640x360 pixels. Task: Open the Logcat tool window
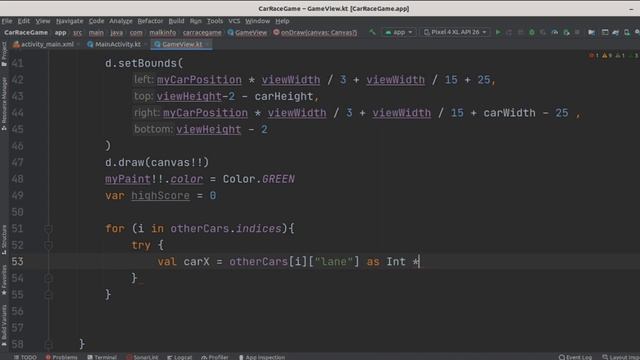click(180, 357)
